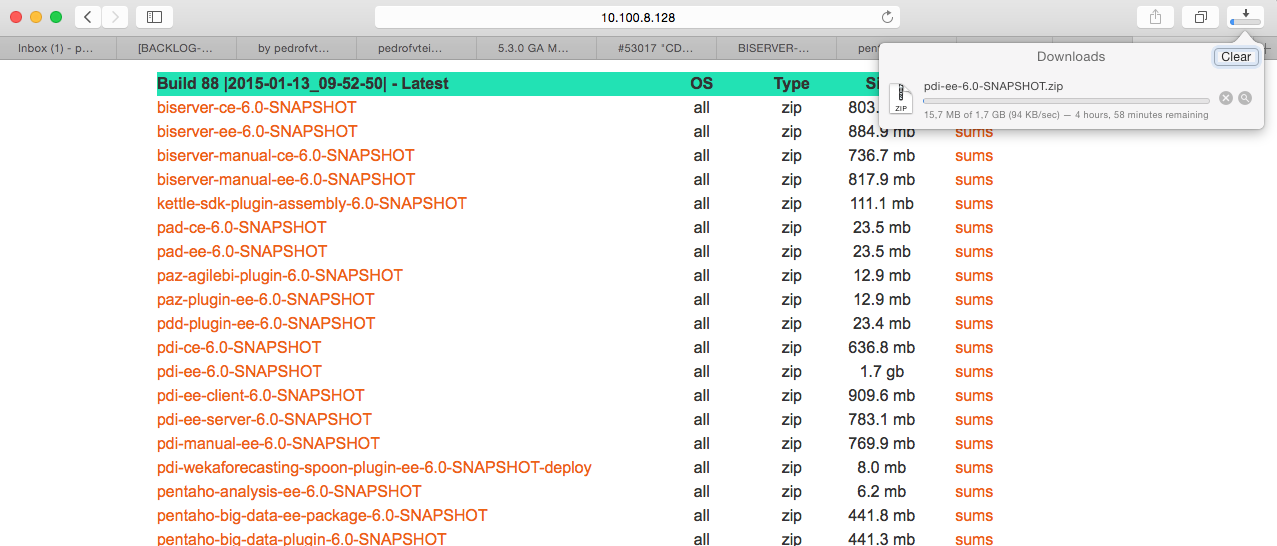Click the 909.6 mb size value
1277x546 pixels.
(882, 395)
